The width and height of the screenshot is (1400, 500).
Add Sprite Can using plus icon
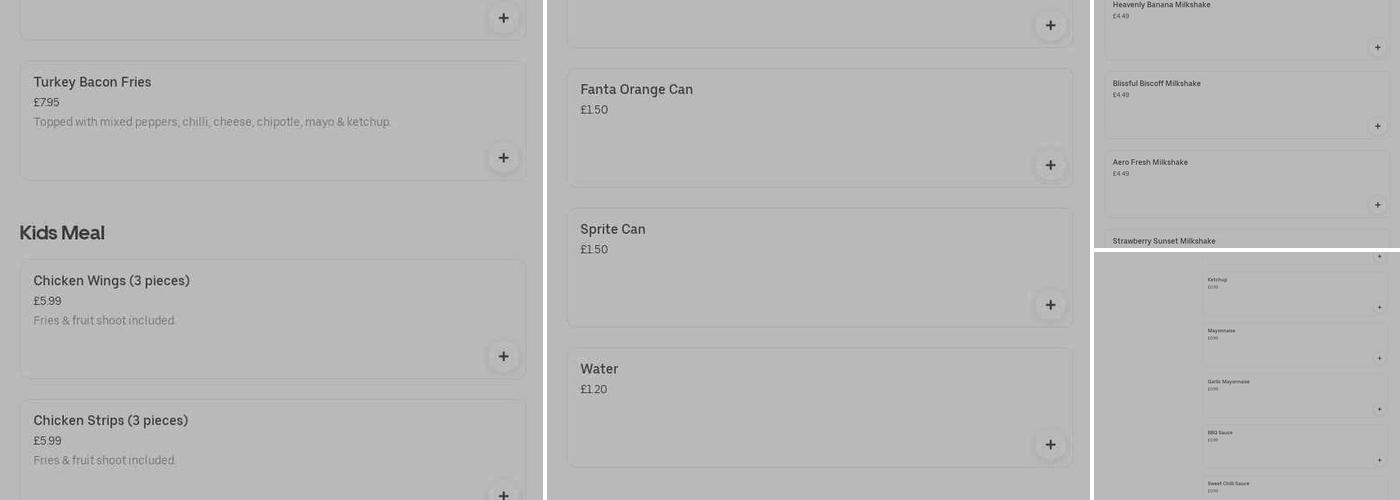point(1050,305)
